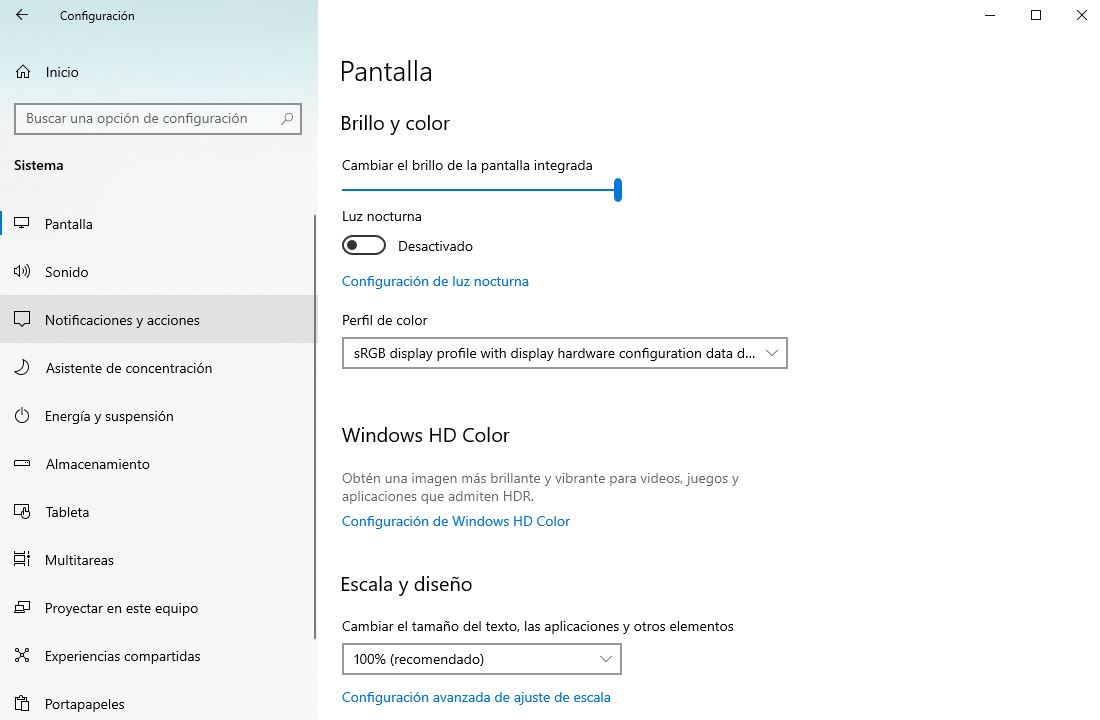Open Tableta settings from the sidebar
1100x720 pixels.
coord(22,511)
